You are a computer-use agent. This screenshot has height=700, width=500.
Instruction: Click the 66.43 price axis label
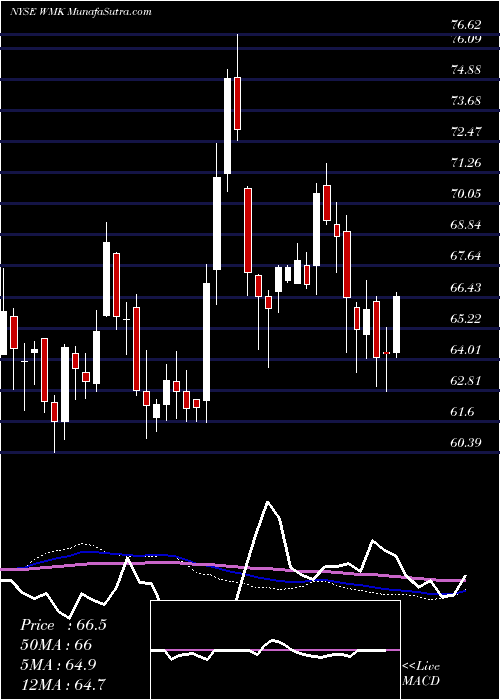point(465,288)
